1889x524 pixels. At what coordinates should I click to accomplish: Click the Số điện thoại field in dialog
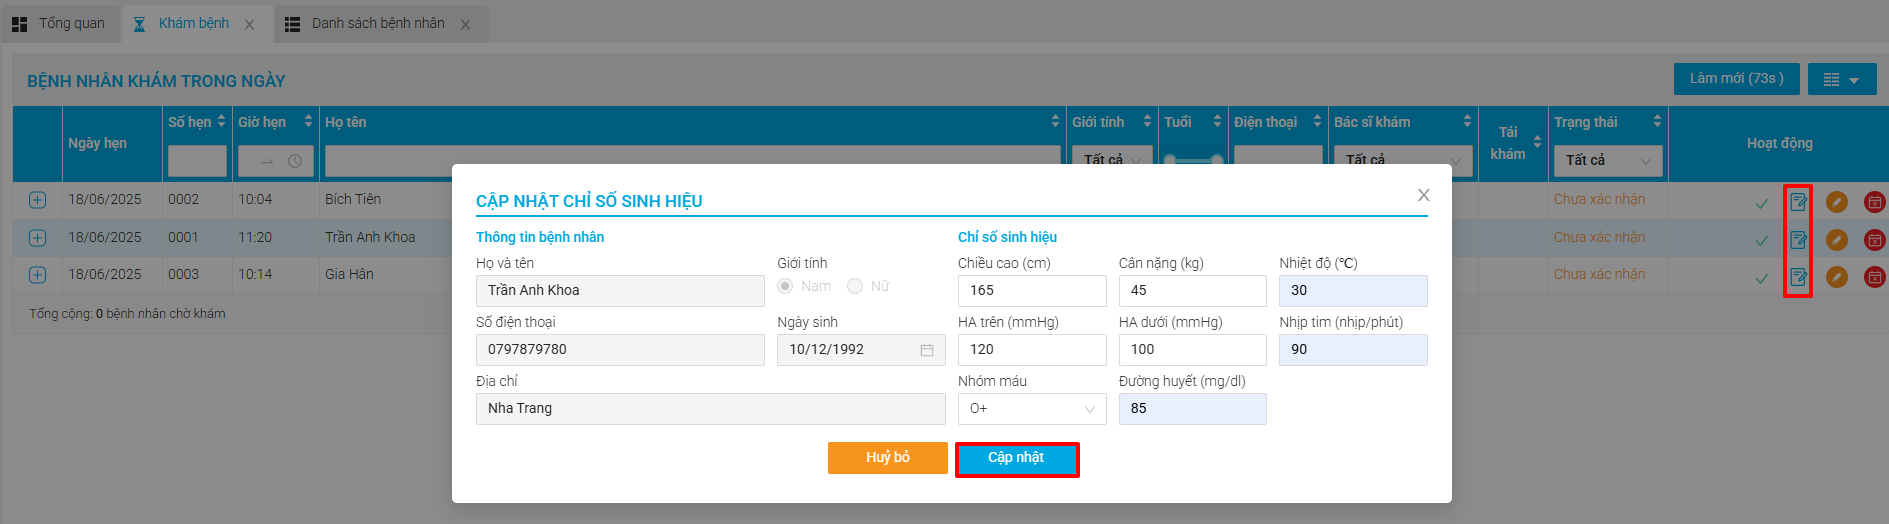(620, 350)
